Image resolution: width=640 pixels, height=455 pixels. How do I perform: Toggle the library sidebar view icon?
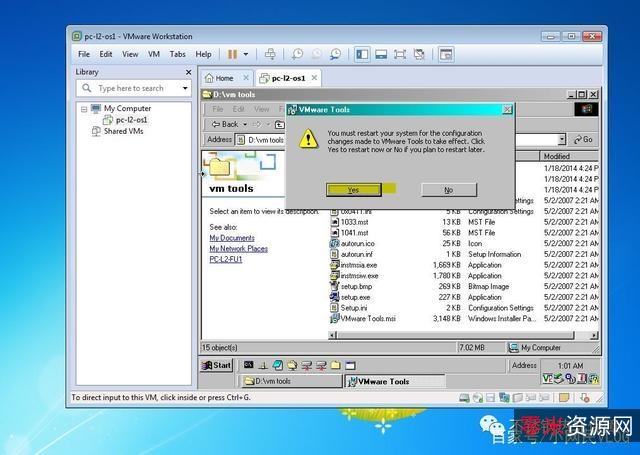[362, 54]
